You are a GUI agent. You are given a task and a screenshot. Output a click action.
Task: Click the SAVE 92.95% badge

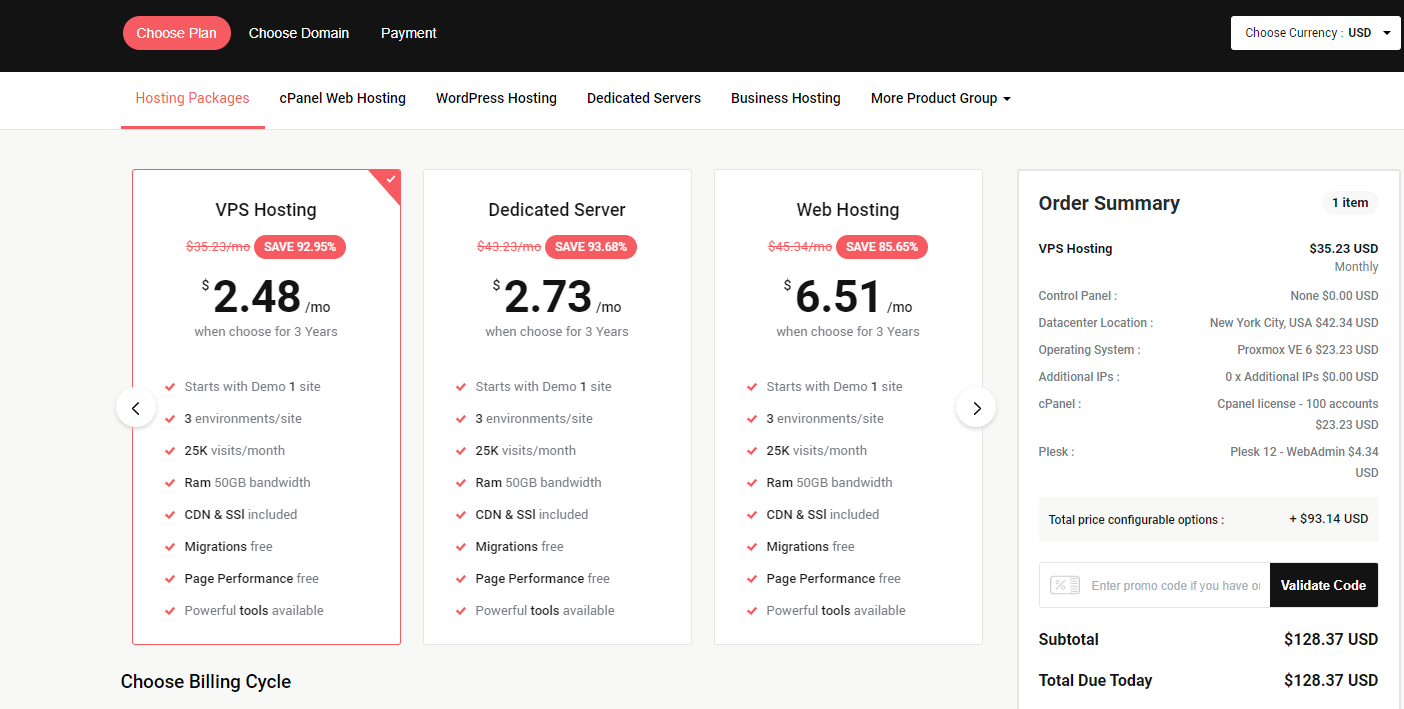300,247
